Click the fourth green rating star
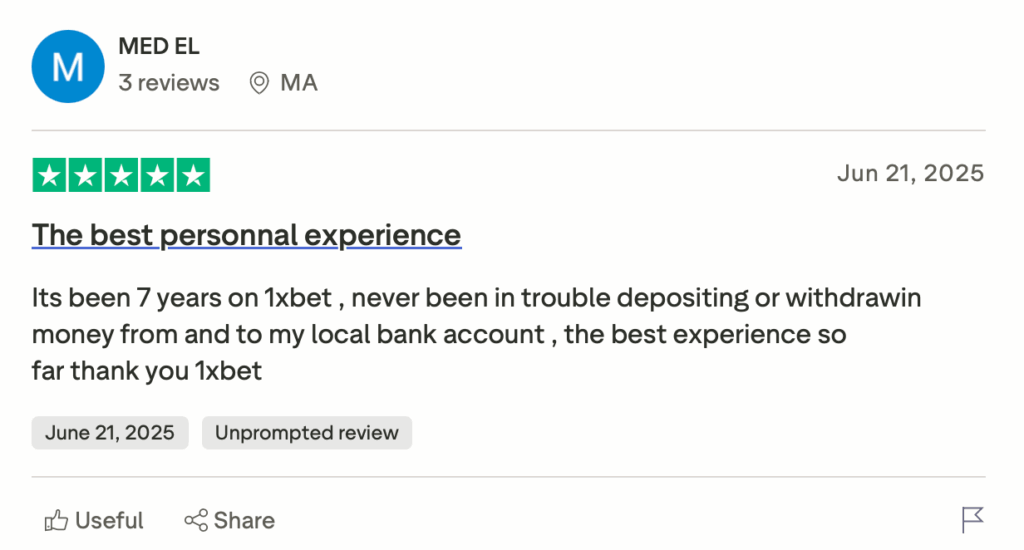 [x=157, y=175]
